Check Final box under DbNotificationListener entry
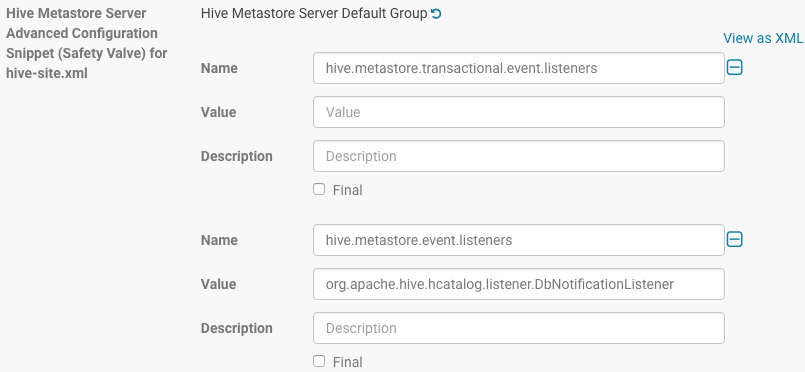The width and height of the screenshot is (805, 372). coord(319,361)
